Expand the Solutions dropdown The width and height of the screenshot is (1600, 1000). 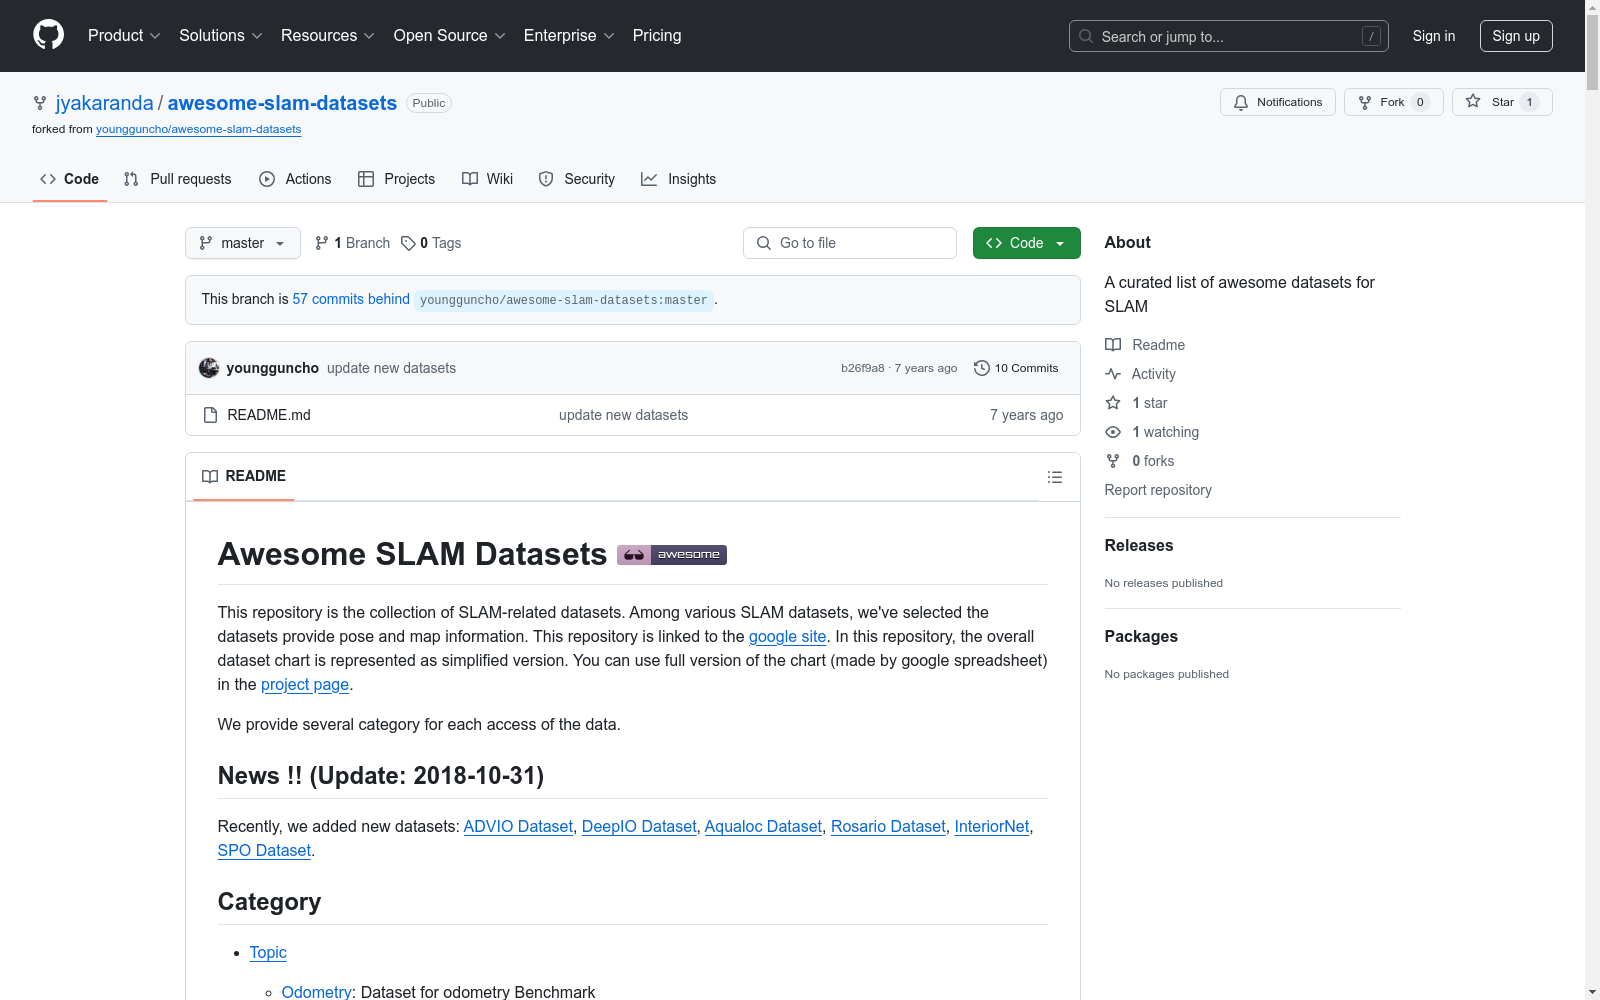click(x=221, y=36)
